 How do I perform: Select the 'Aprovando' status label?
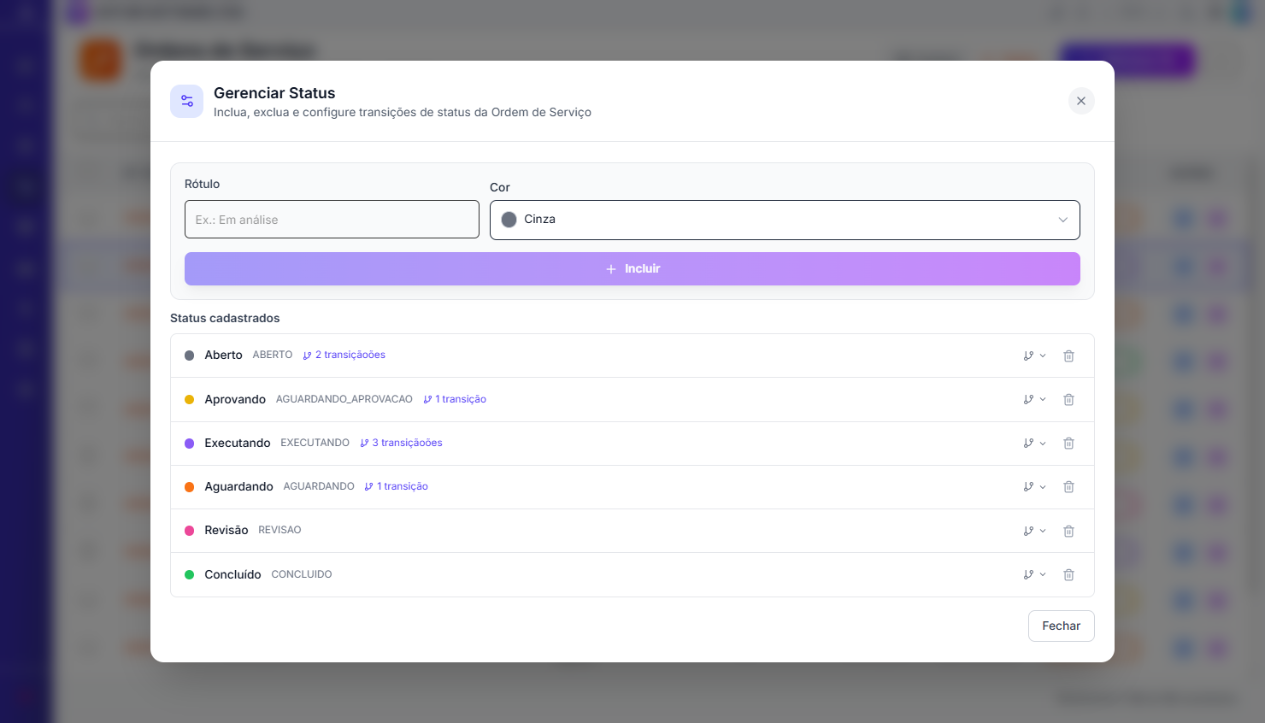coord(235,399)
